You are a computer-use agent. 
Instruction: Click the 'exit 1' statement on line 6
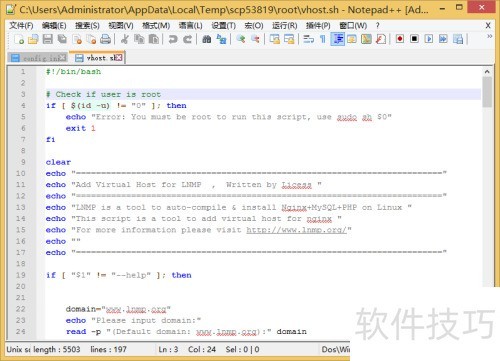click(81, 128)
